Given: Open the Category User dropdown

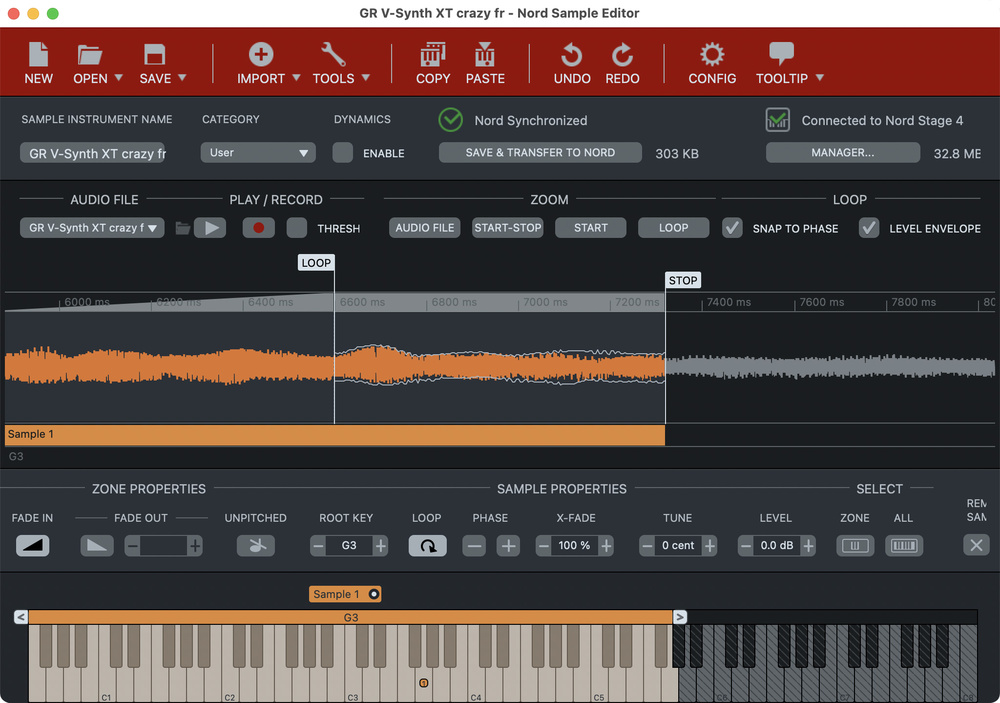Looking at the screenshot, I should [258, 152].
